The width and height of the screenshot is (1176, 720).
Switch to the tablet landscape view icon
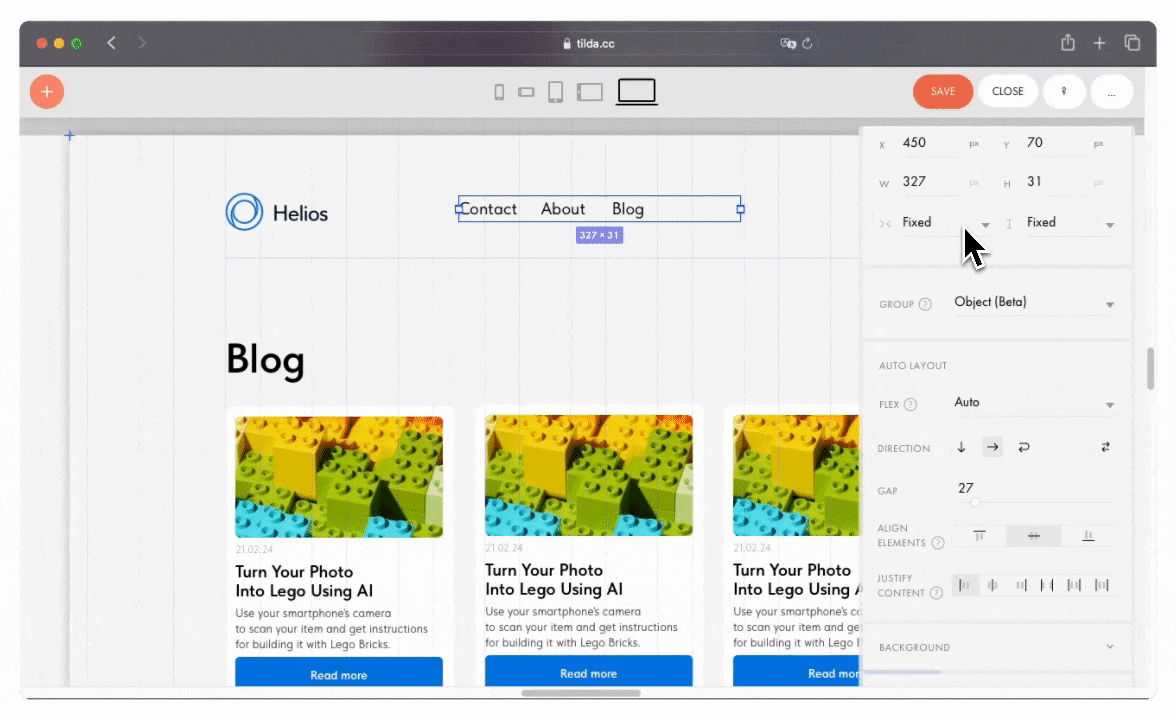(590, 92)
